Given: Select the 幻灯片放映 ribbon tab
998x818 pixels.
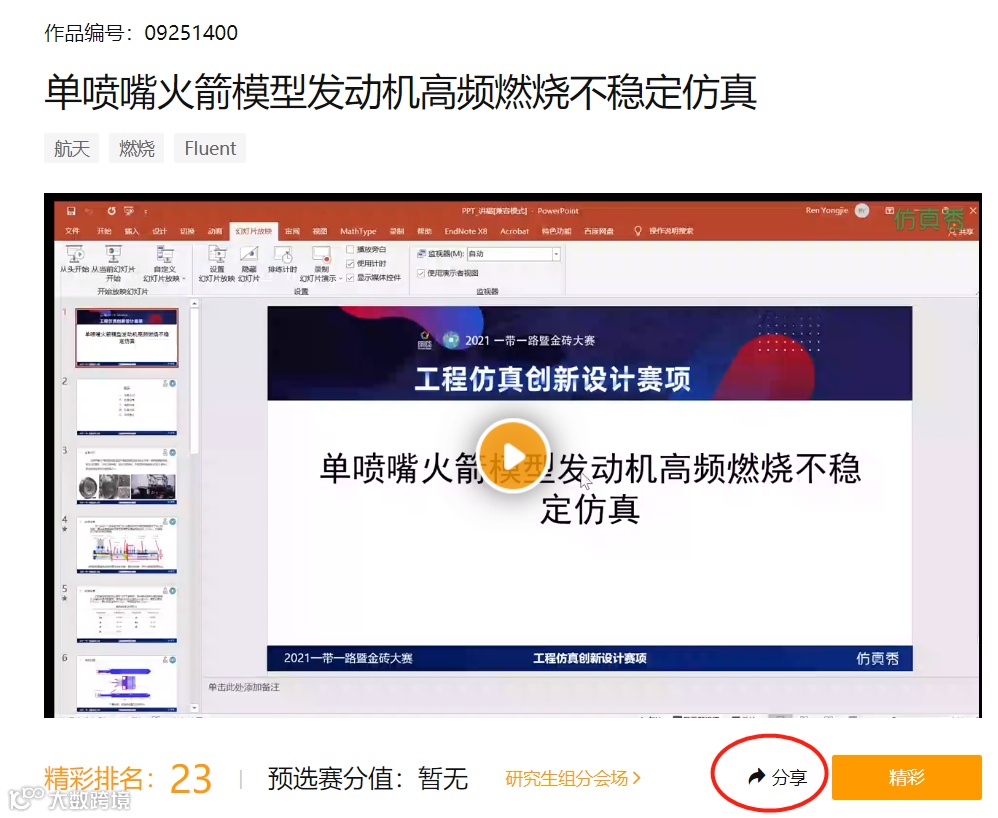Looking at the screenshot, I should (x=253, y=231).
